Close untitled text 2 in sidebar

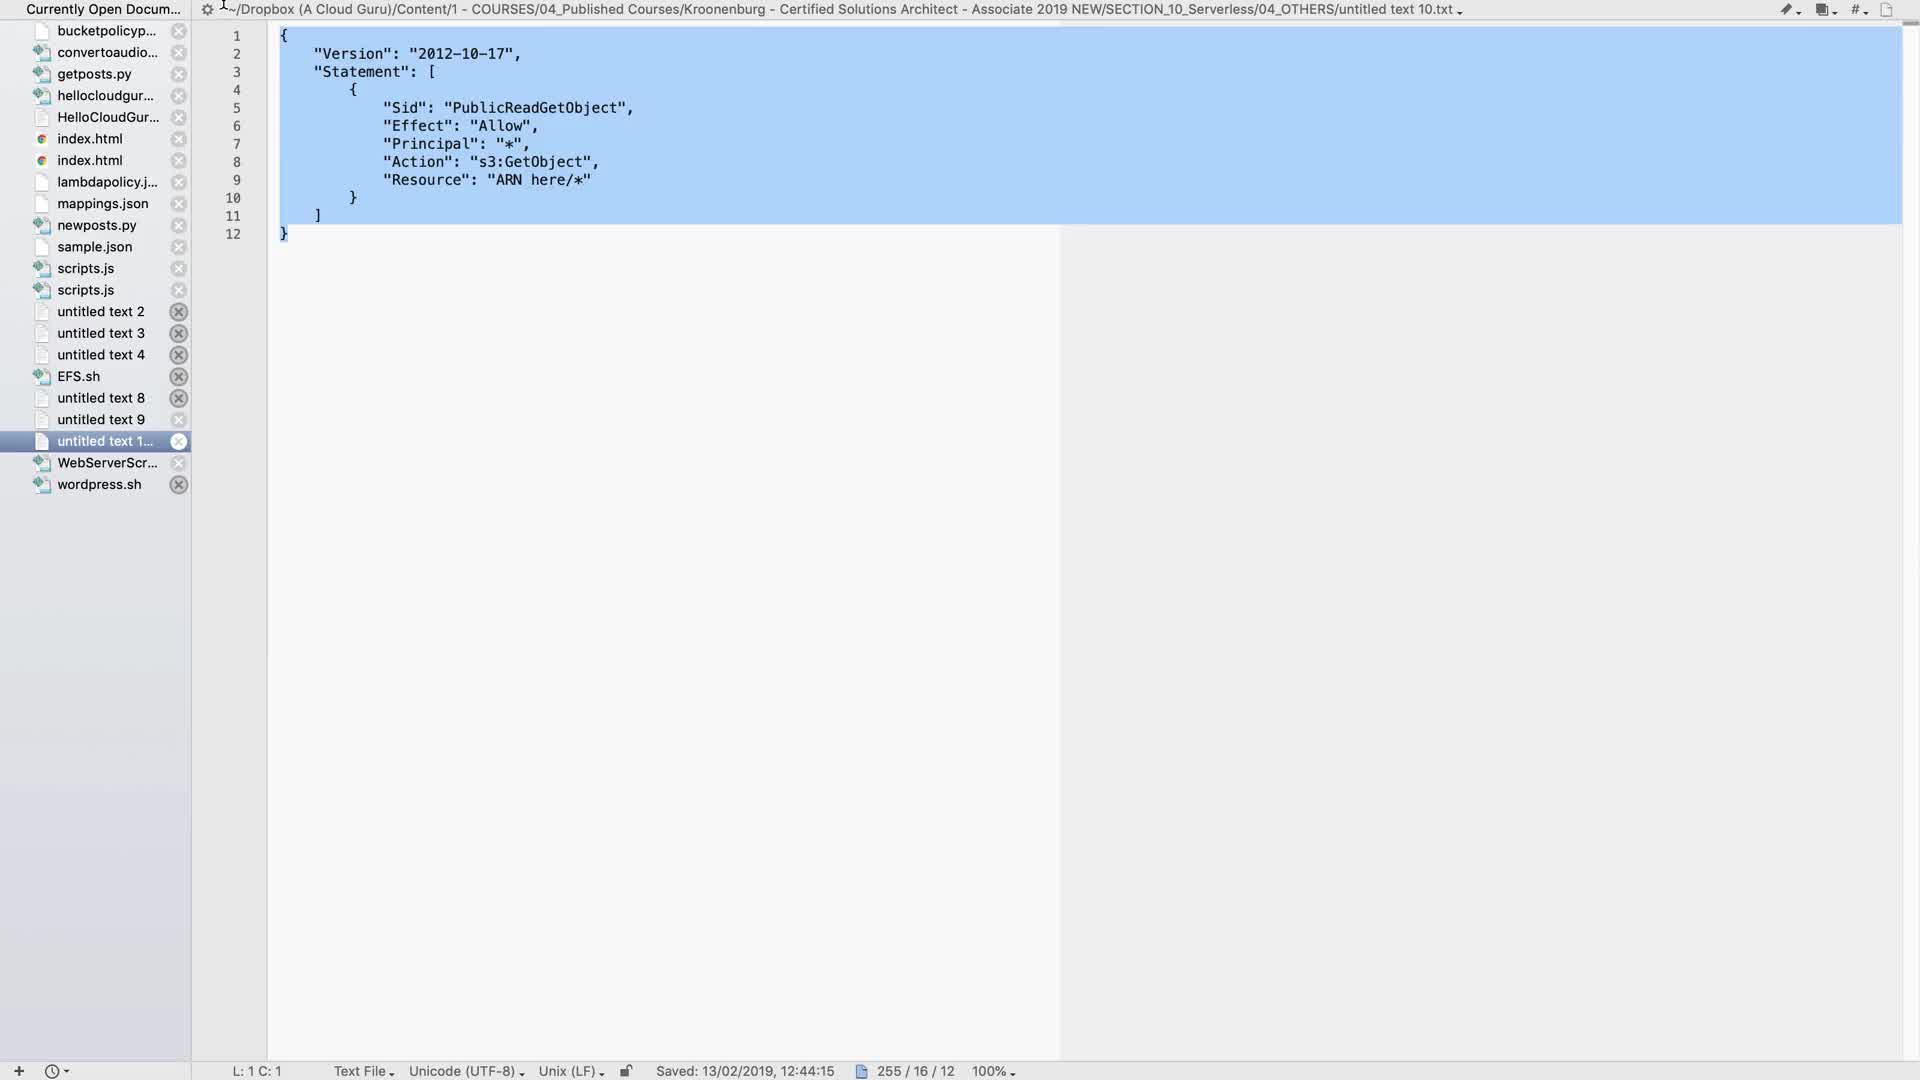pos(178,312)
